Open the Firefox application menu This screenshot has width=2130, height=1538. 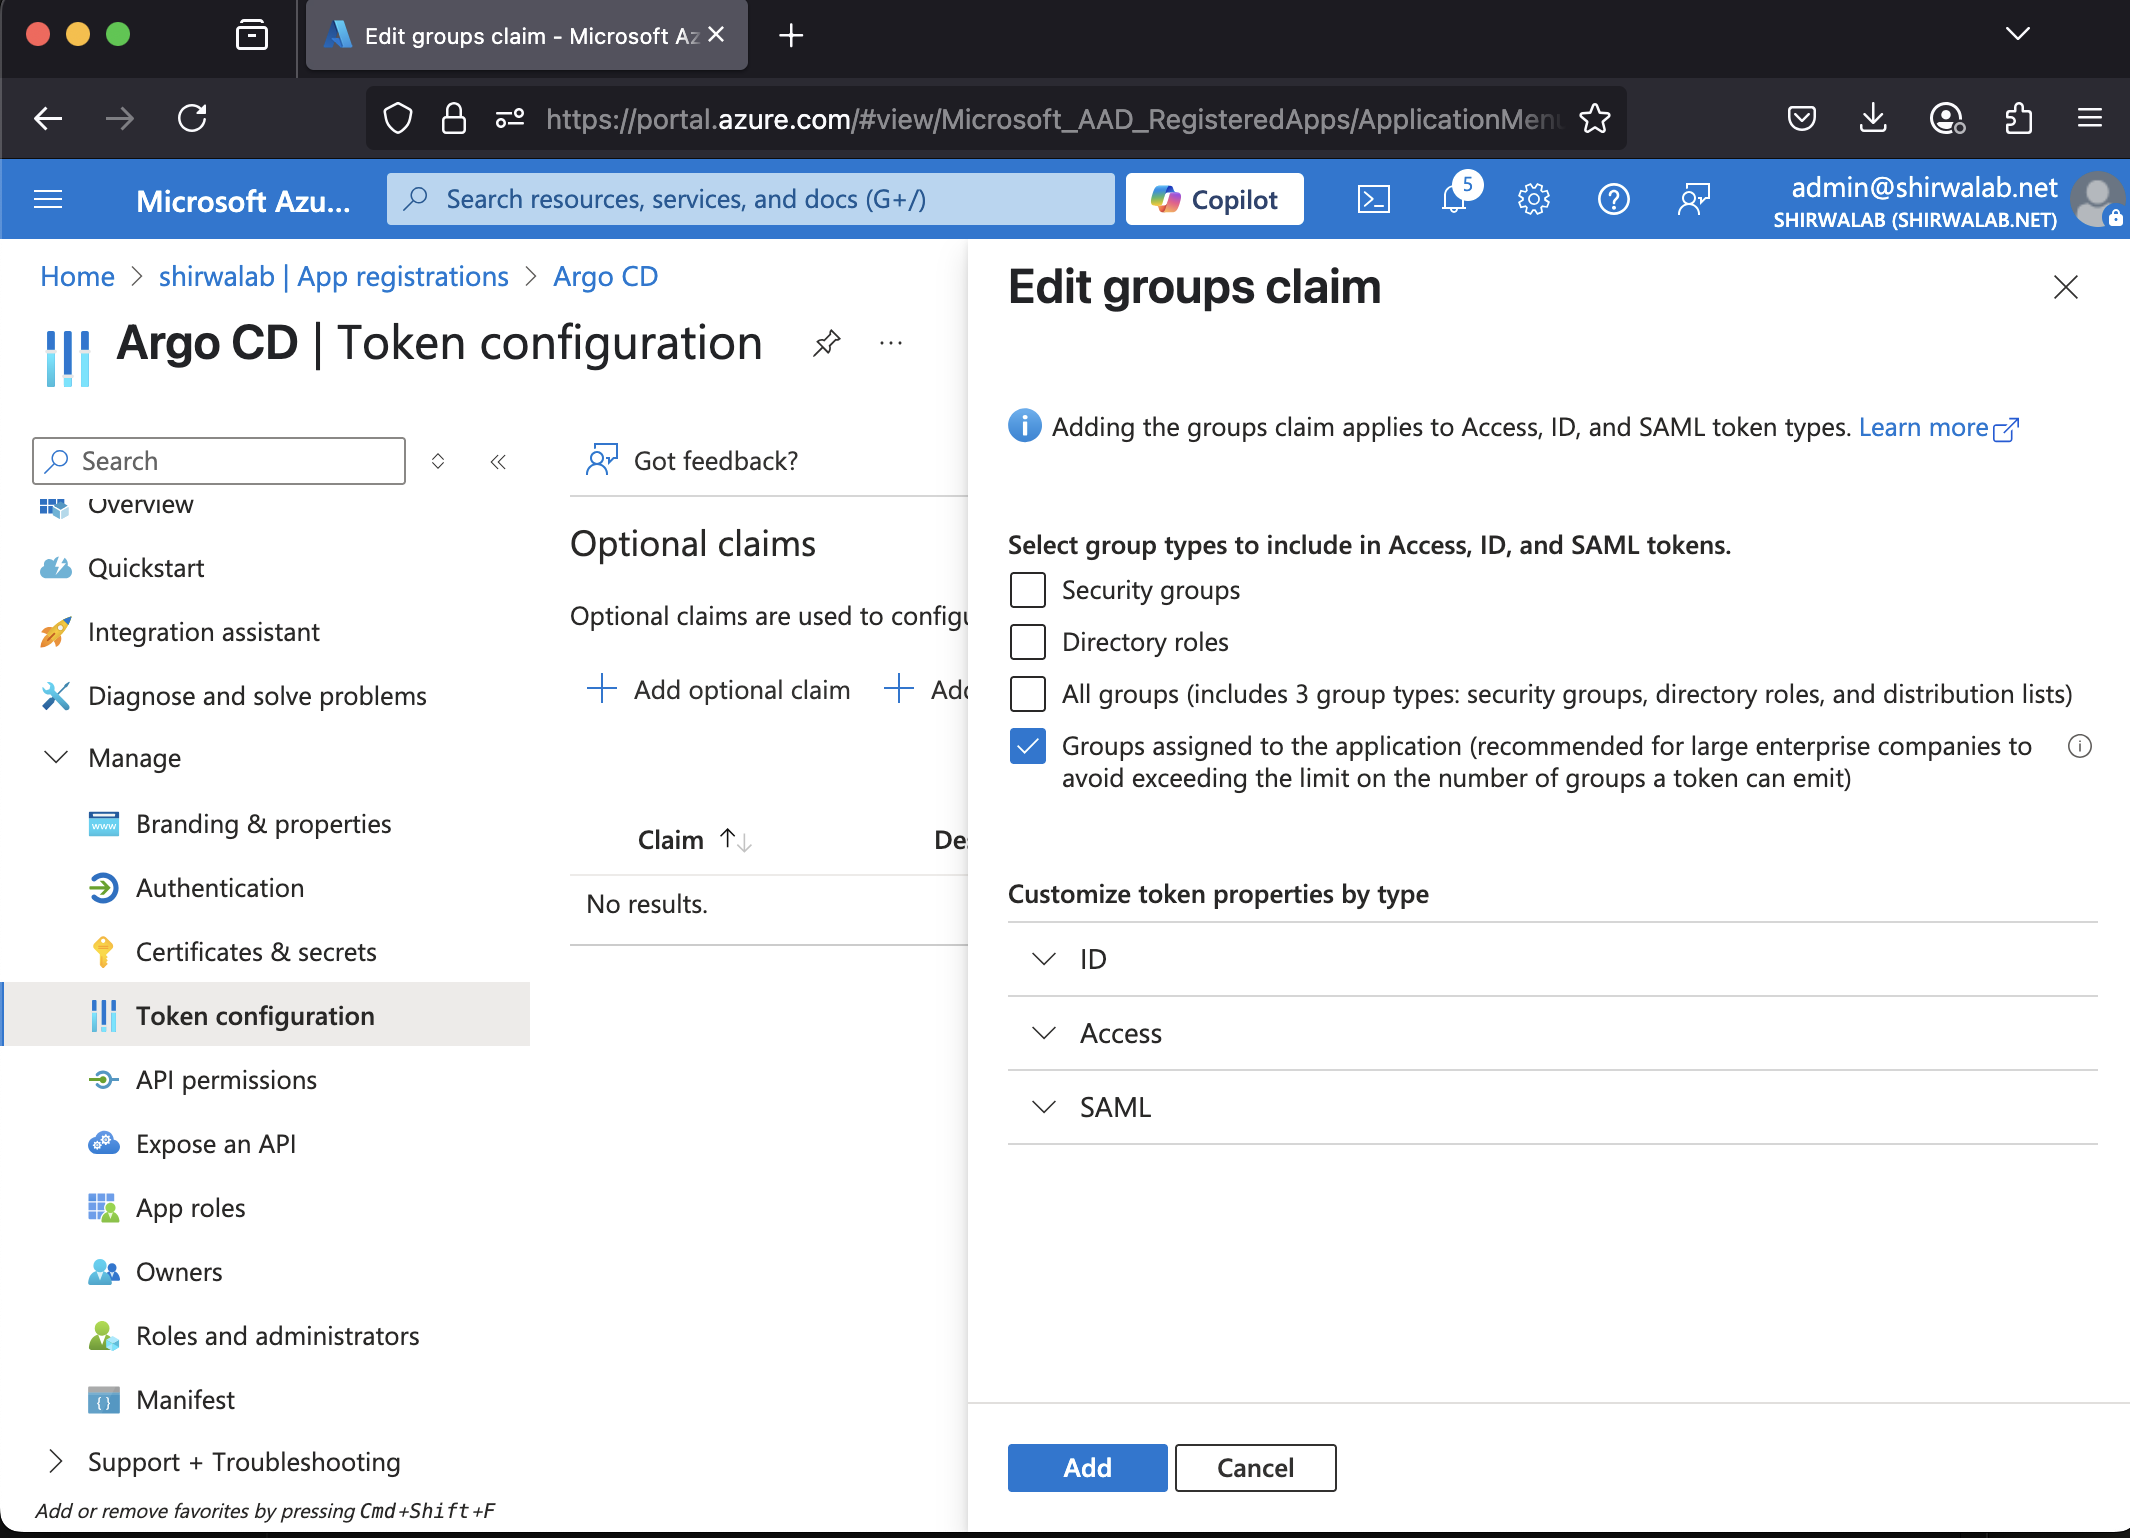[x=2090, y=118]
